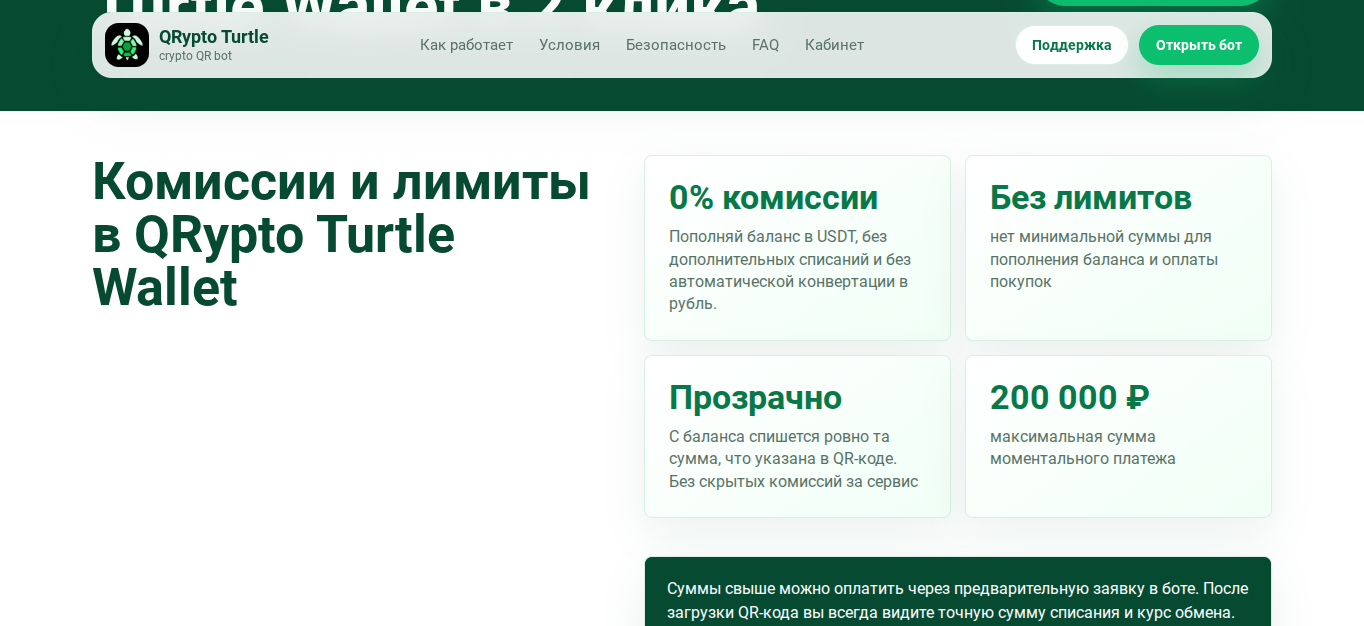This screenshot has height=626, width=1364.
Task: Click the dark green note Суммы свыше
Action: point(958,591)
